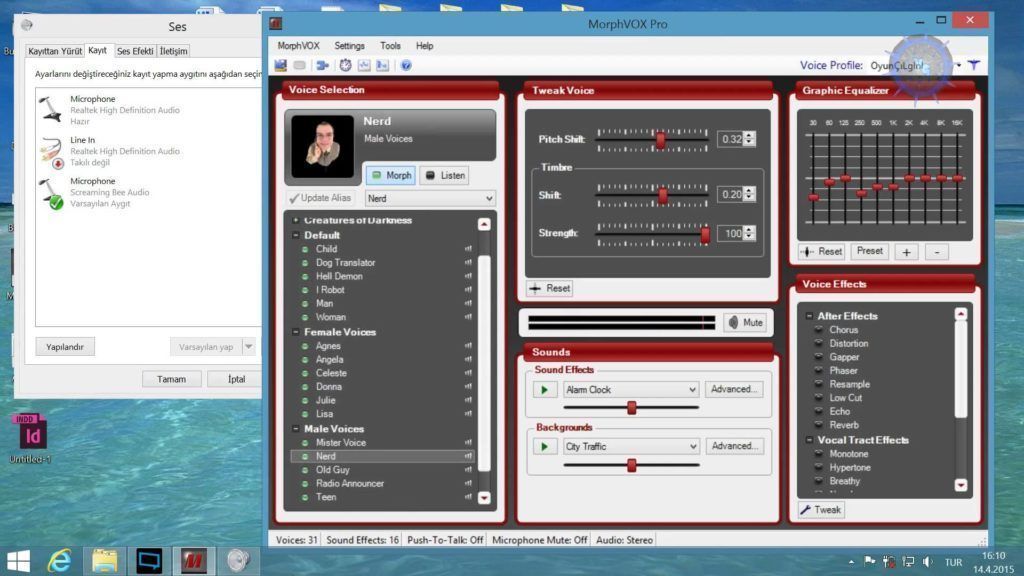Switch to the Ses Efekti tab
1024x576 pixels.
pos(134,51)
